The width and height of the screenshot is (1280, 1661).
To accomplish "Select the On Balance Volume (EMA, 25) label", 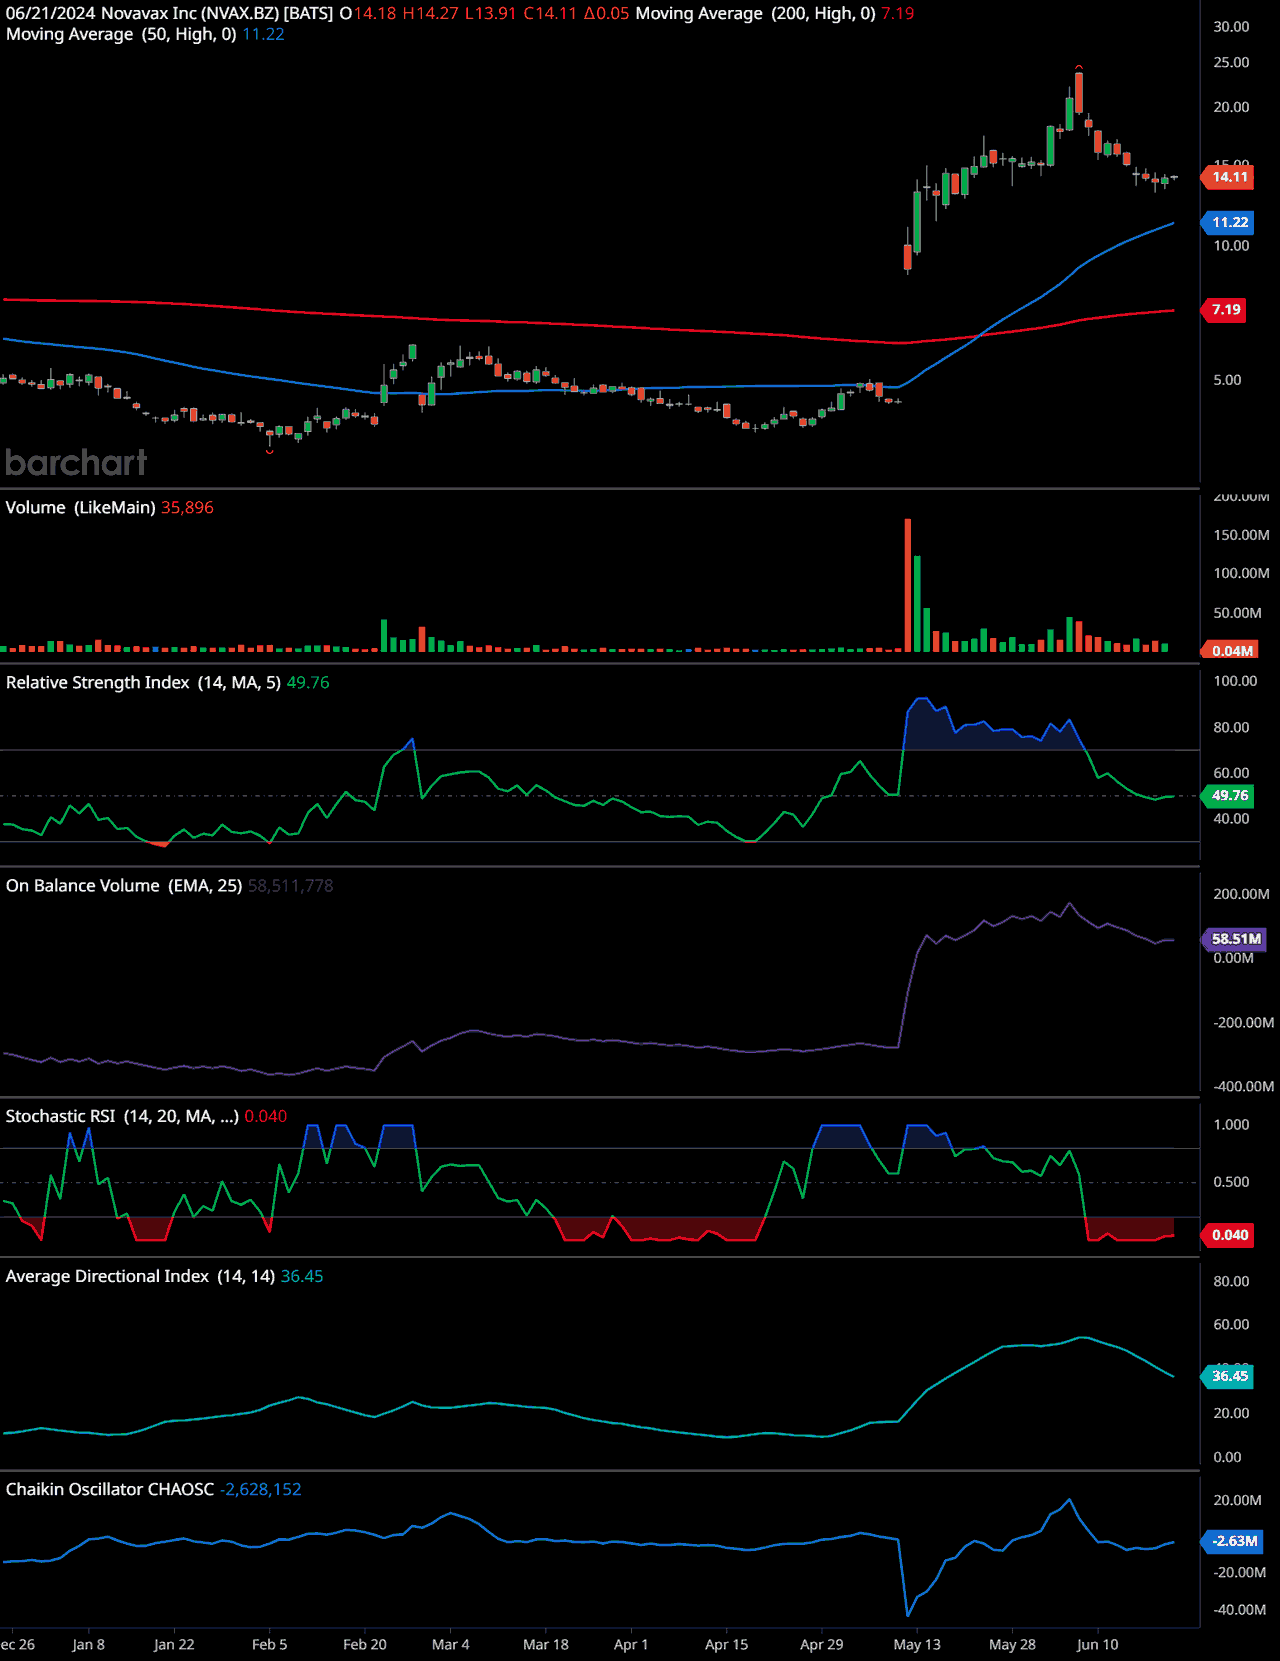I will [x=124, y=885].
